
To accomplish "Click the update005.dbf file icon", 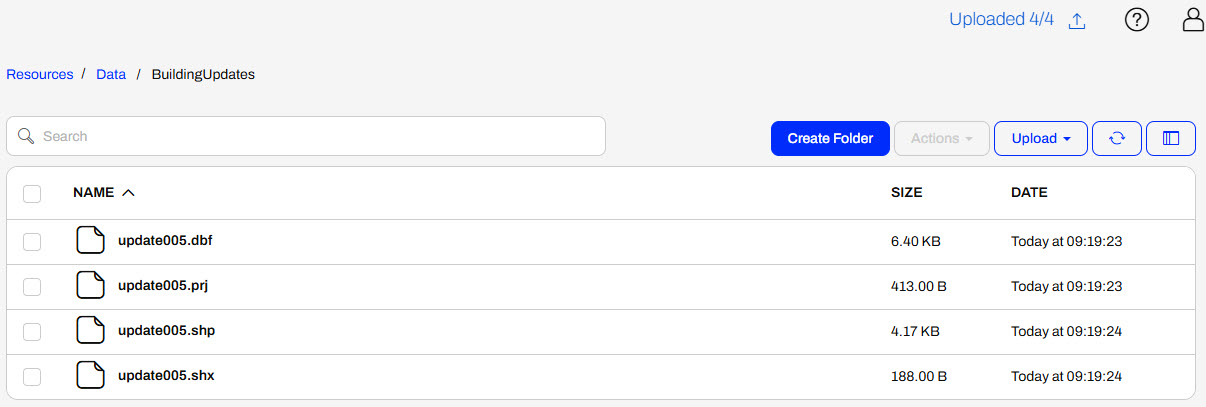I will tap(91, 241).
